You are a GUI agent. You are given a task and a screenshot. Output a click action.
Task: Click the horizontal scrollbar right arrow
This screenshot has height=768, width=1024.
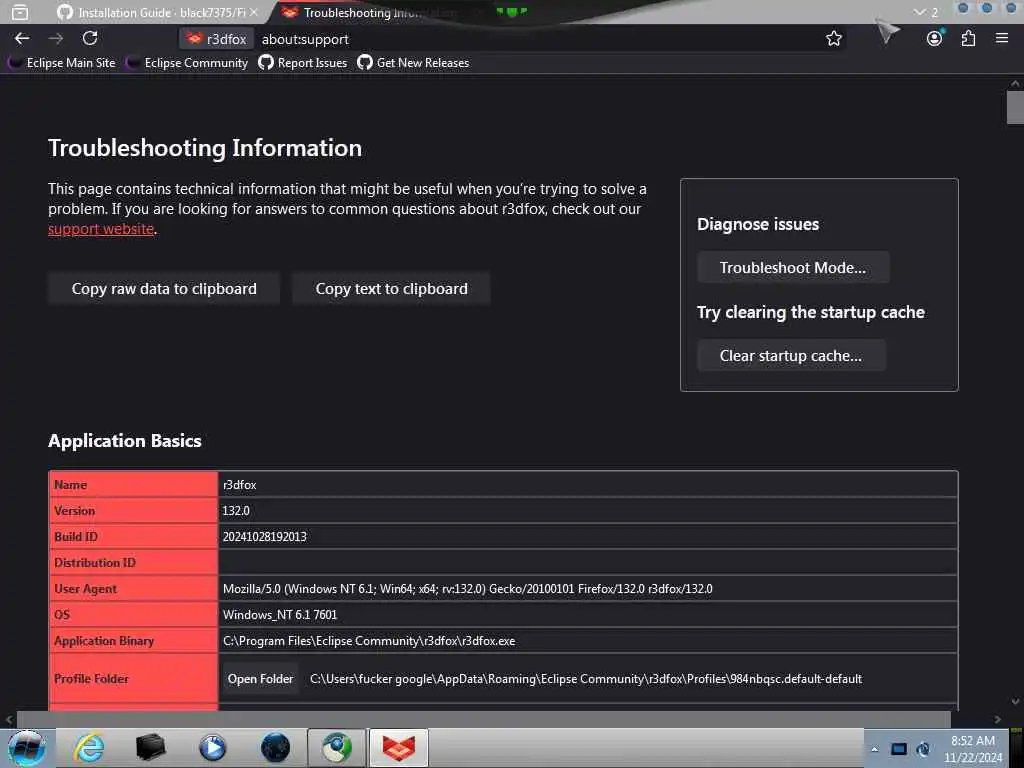[997, 719]
